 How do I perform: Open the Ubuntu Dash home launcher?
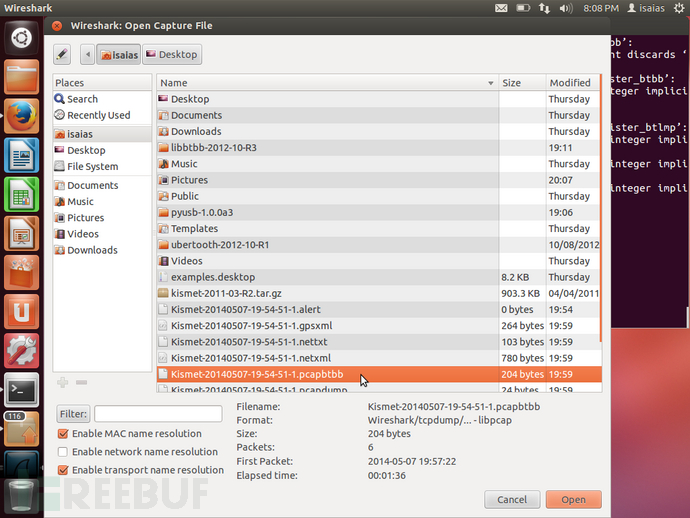(21, 37)
